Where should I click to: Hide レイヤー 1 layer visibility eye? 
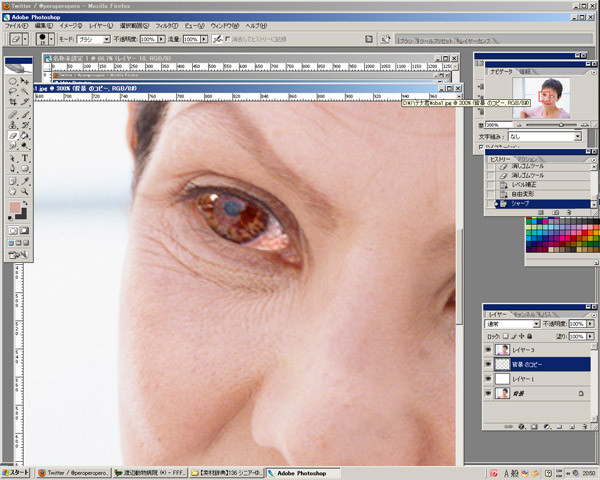(x=488, y=379)
